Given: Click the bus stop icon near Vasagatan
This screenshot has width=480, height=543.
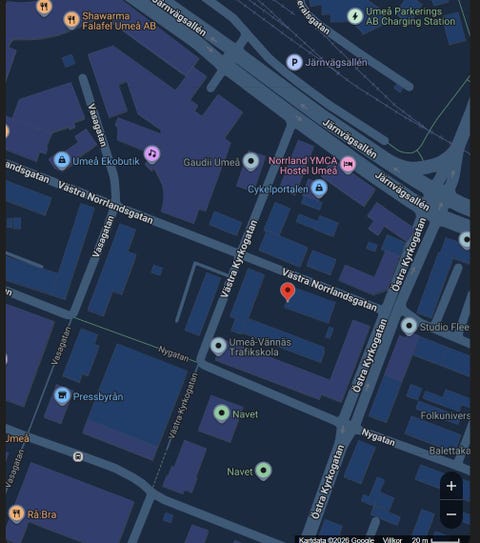Looking at the screenshot, I should tap(78, 457).
